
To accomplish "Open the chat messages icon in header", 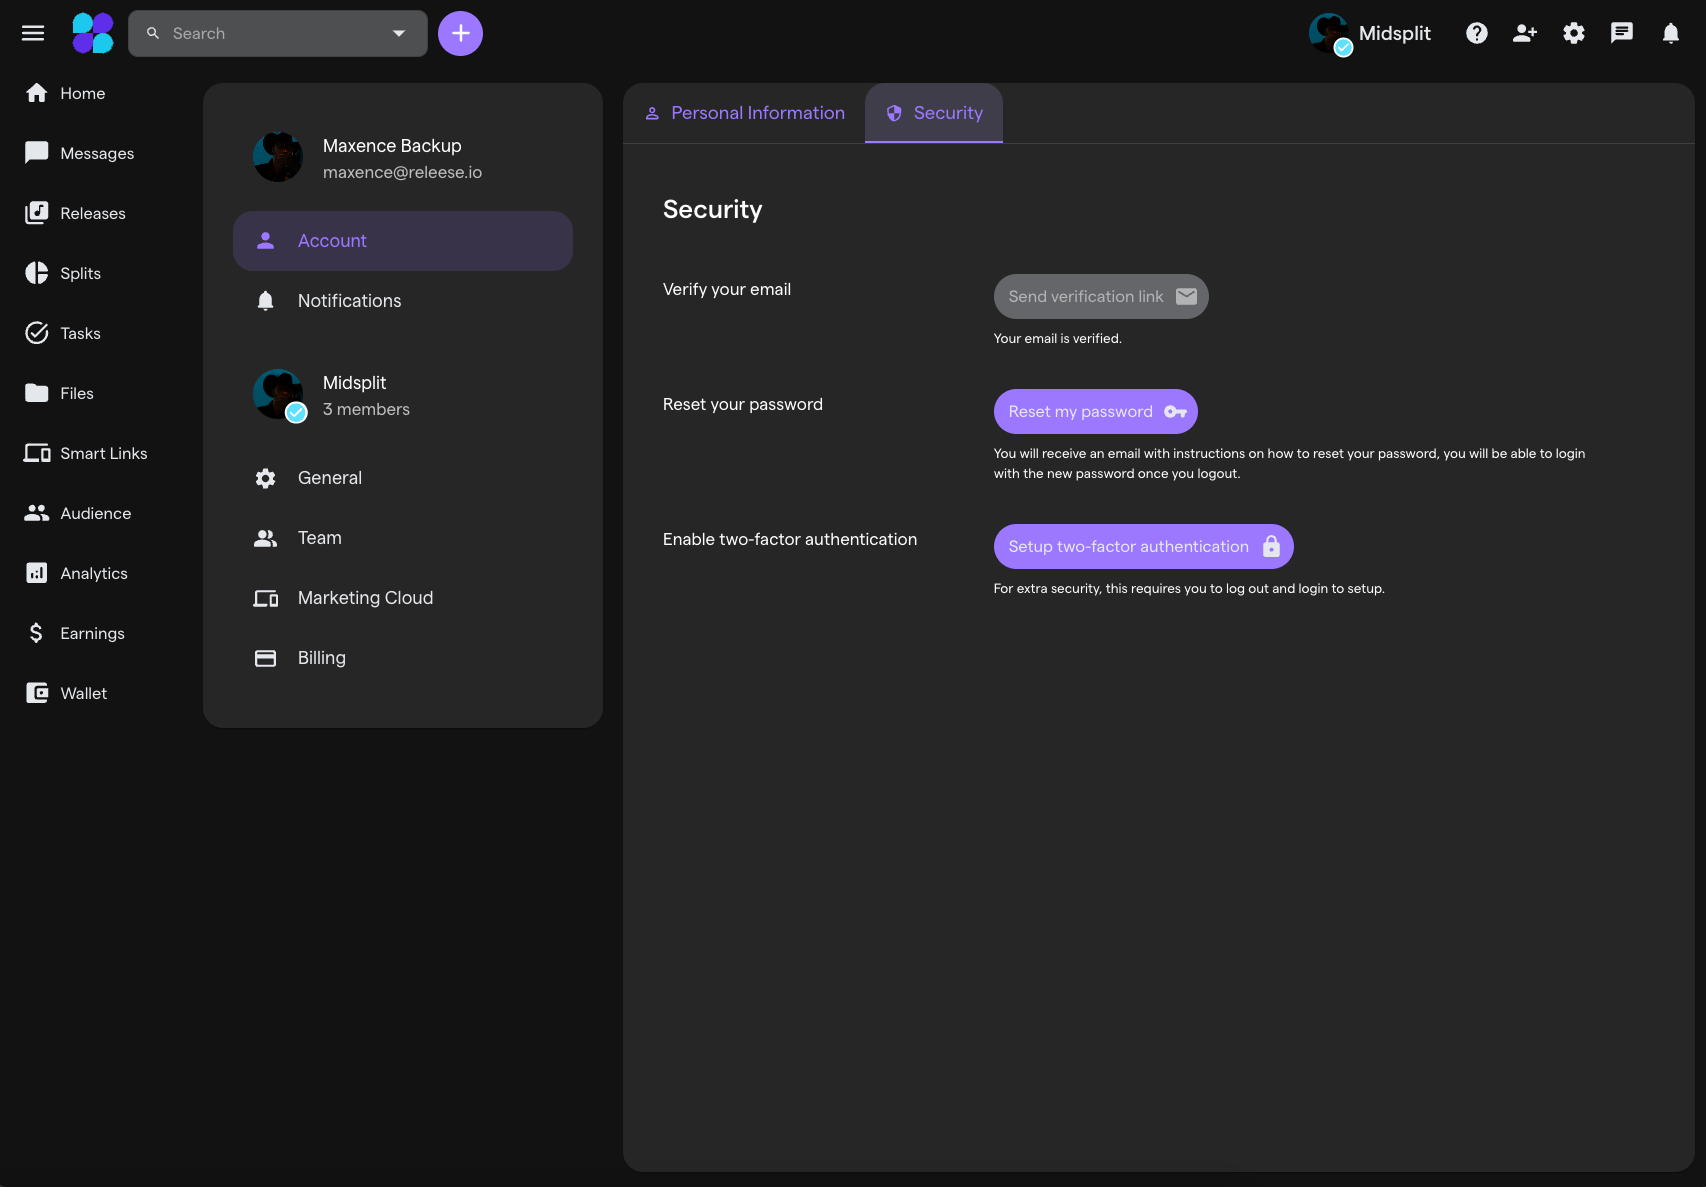I will 1622,33.
